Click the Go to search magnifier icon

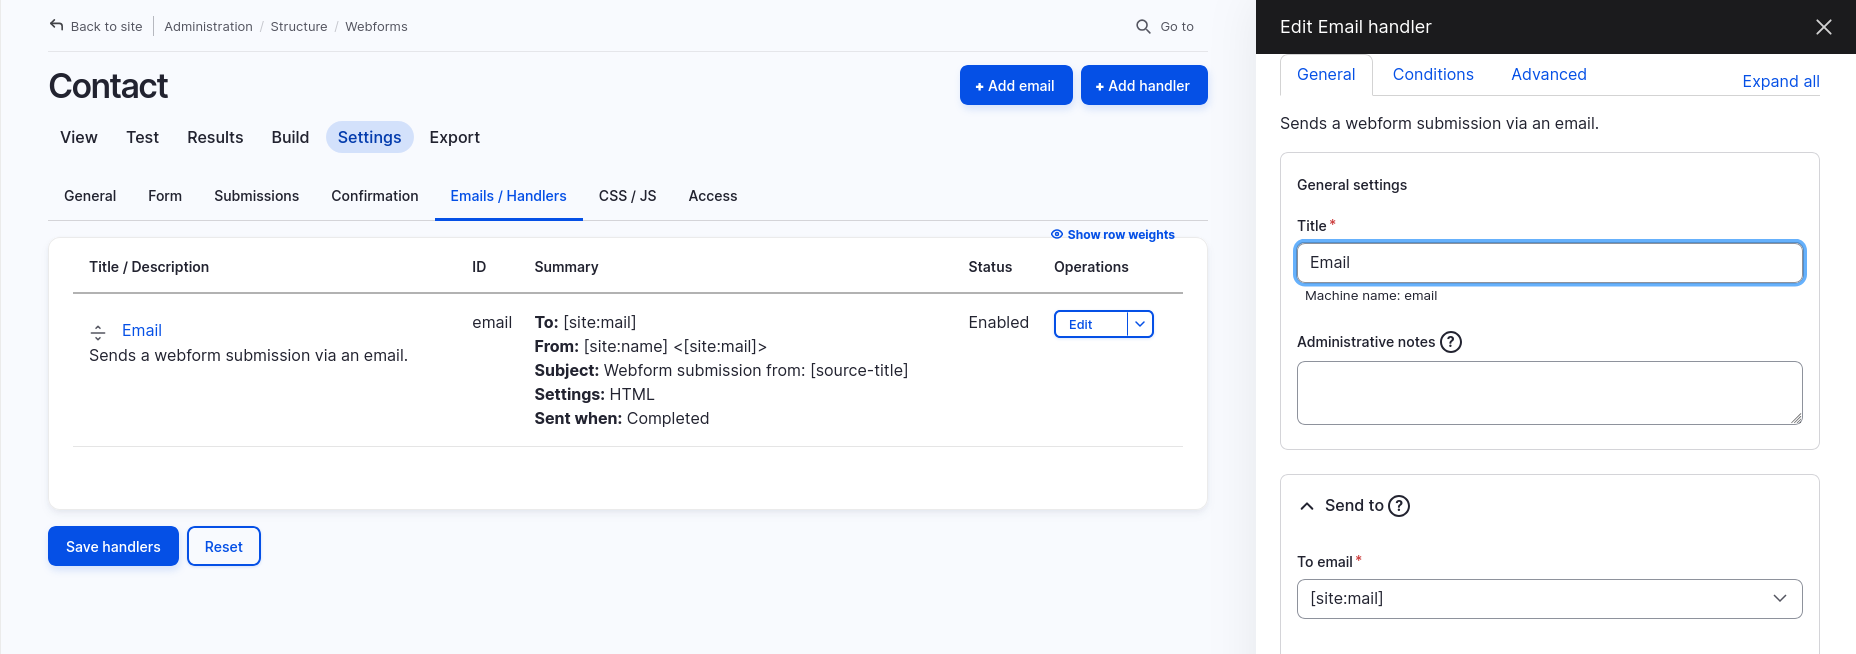click(x=1143, y=27)
